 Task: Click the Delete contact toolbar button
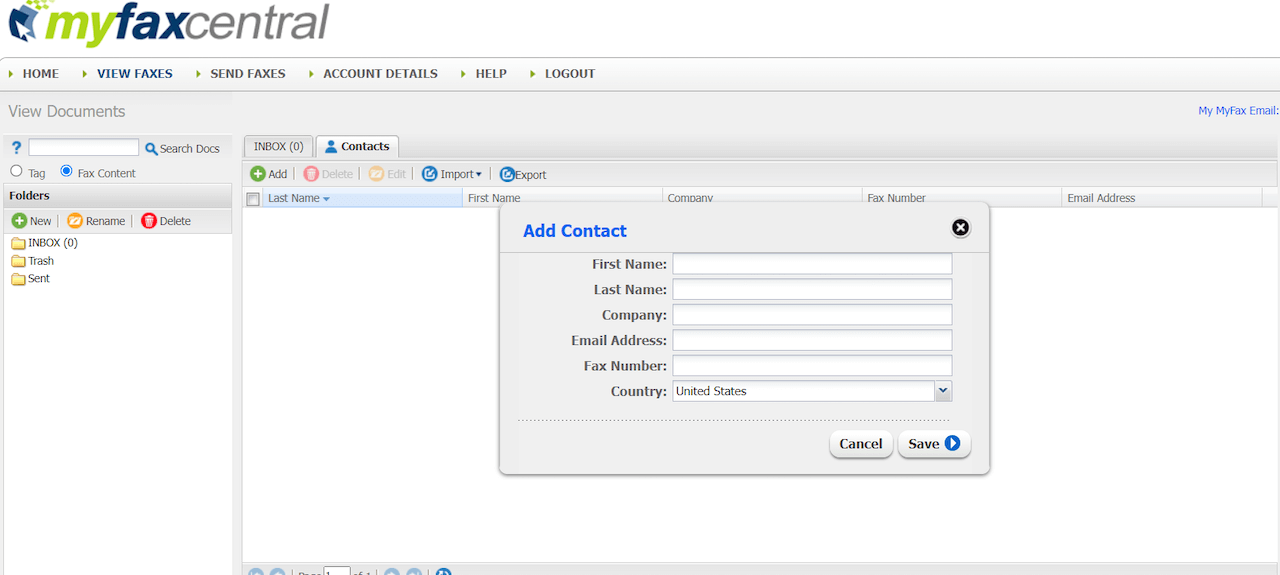point(328,174)
